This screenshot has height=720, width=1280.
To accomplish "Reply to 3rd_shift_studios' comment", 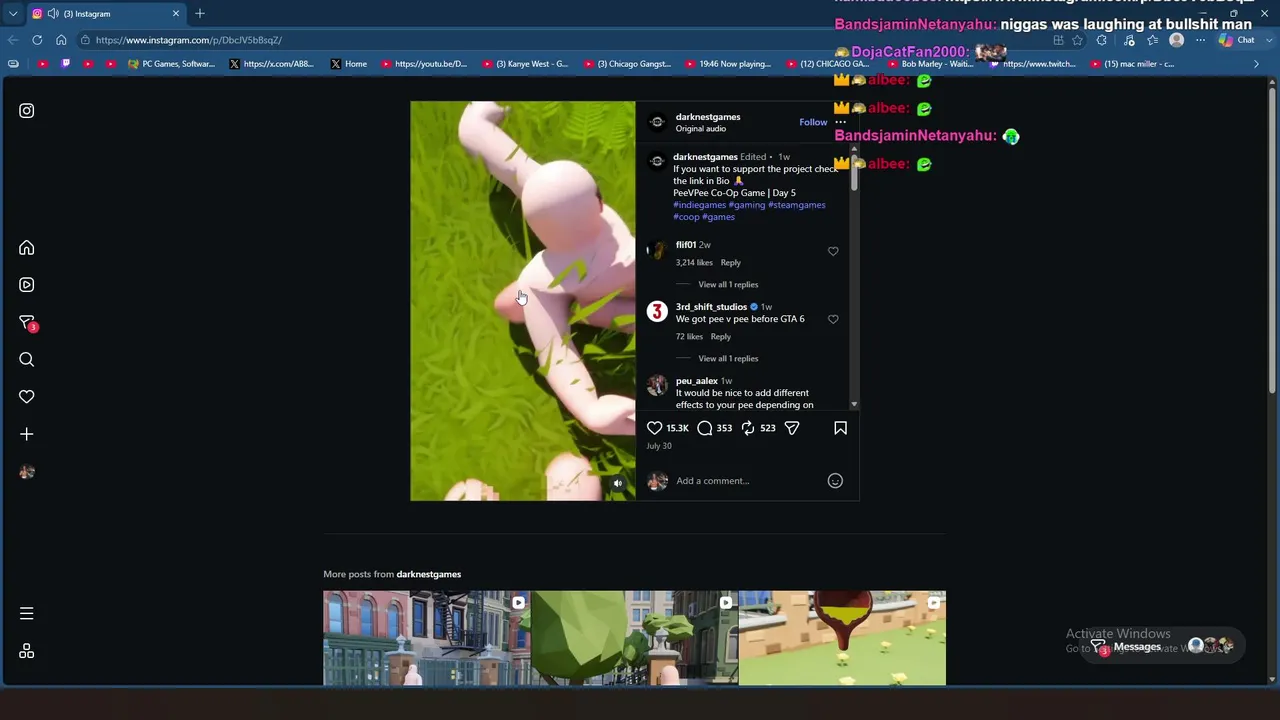I will pyautogui.click(x=721, y=337).
